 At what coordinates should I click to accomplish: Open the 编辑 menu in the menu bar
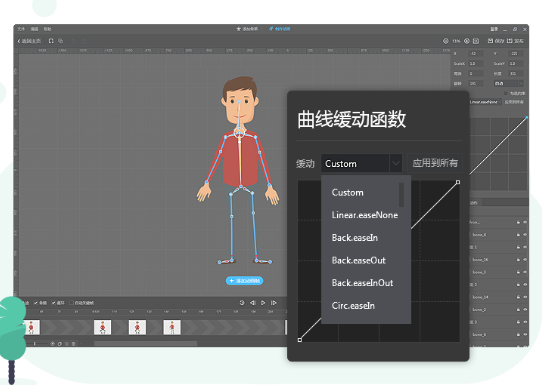(x=35, y=29)
